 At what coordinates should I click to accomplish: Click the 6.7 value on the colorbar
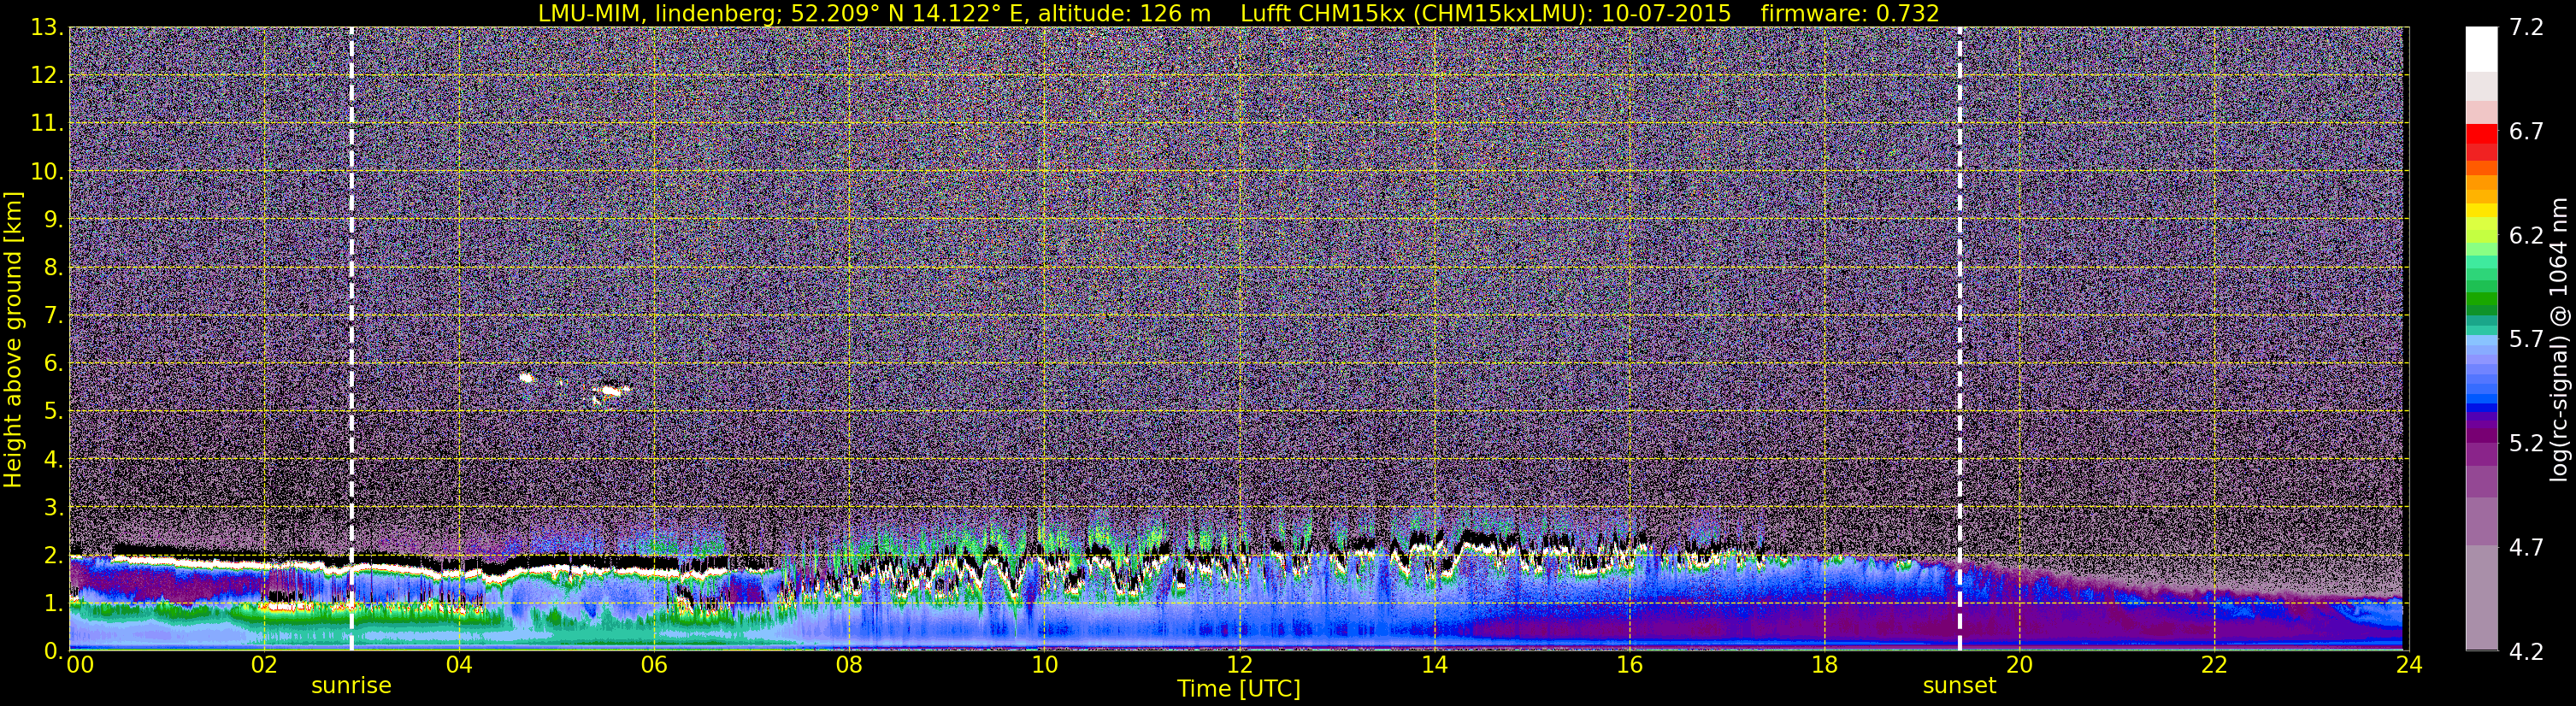click(x=2526, y=131)
